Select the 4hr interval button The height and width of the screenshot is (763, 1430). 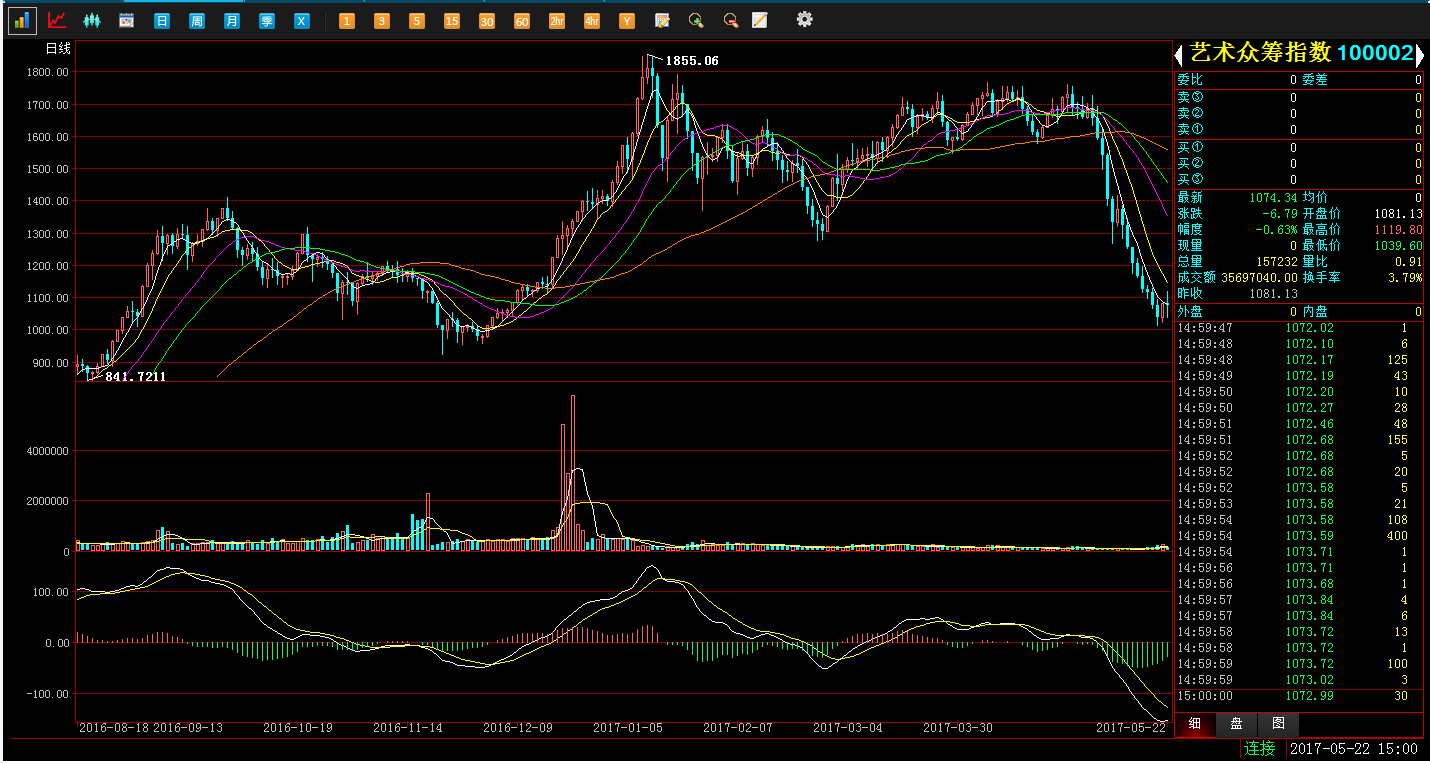coord(592,21)
